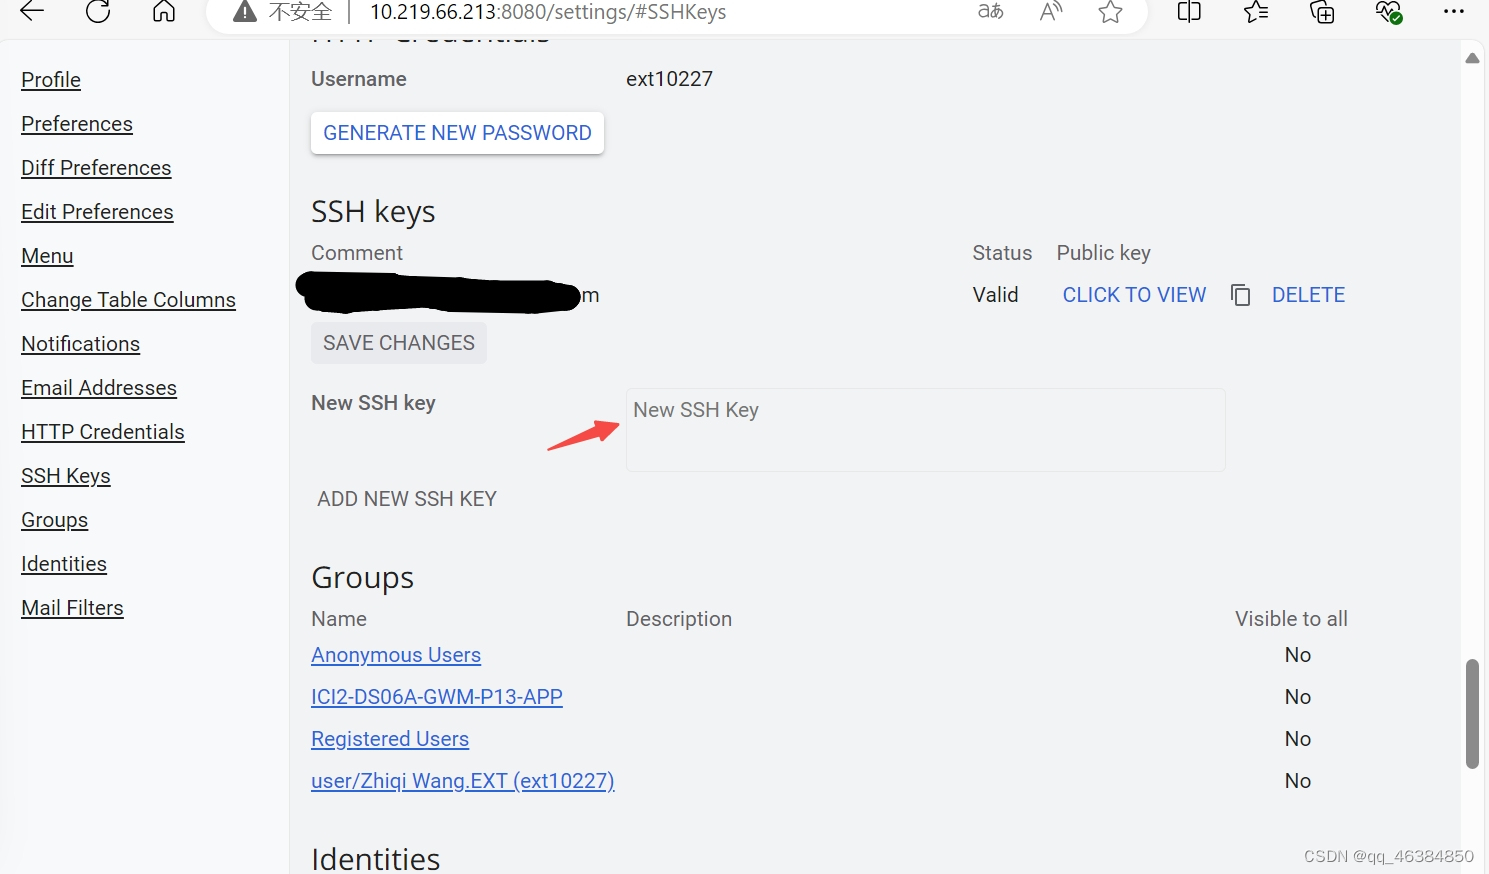
Task: Copy the SSH public key using the copy icon
Action: tap(1240, 295)
